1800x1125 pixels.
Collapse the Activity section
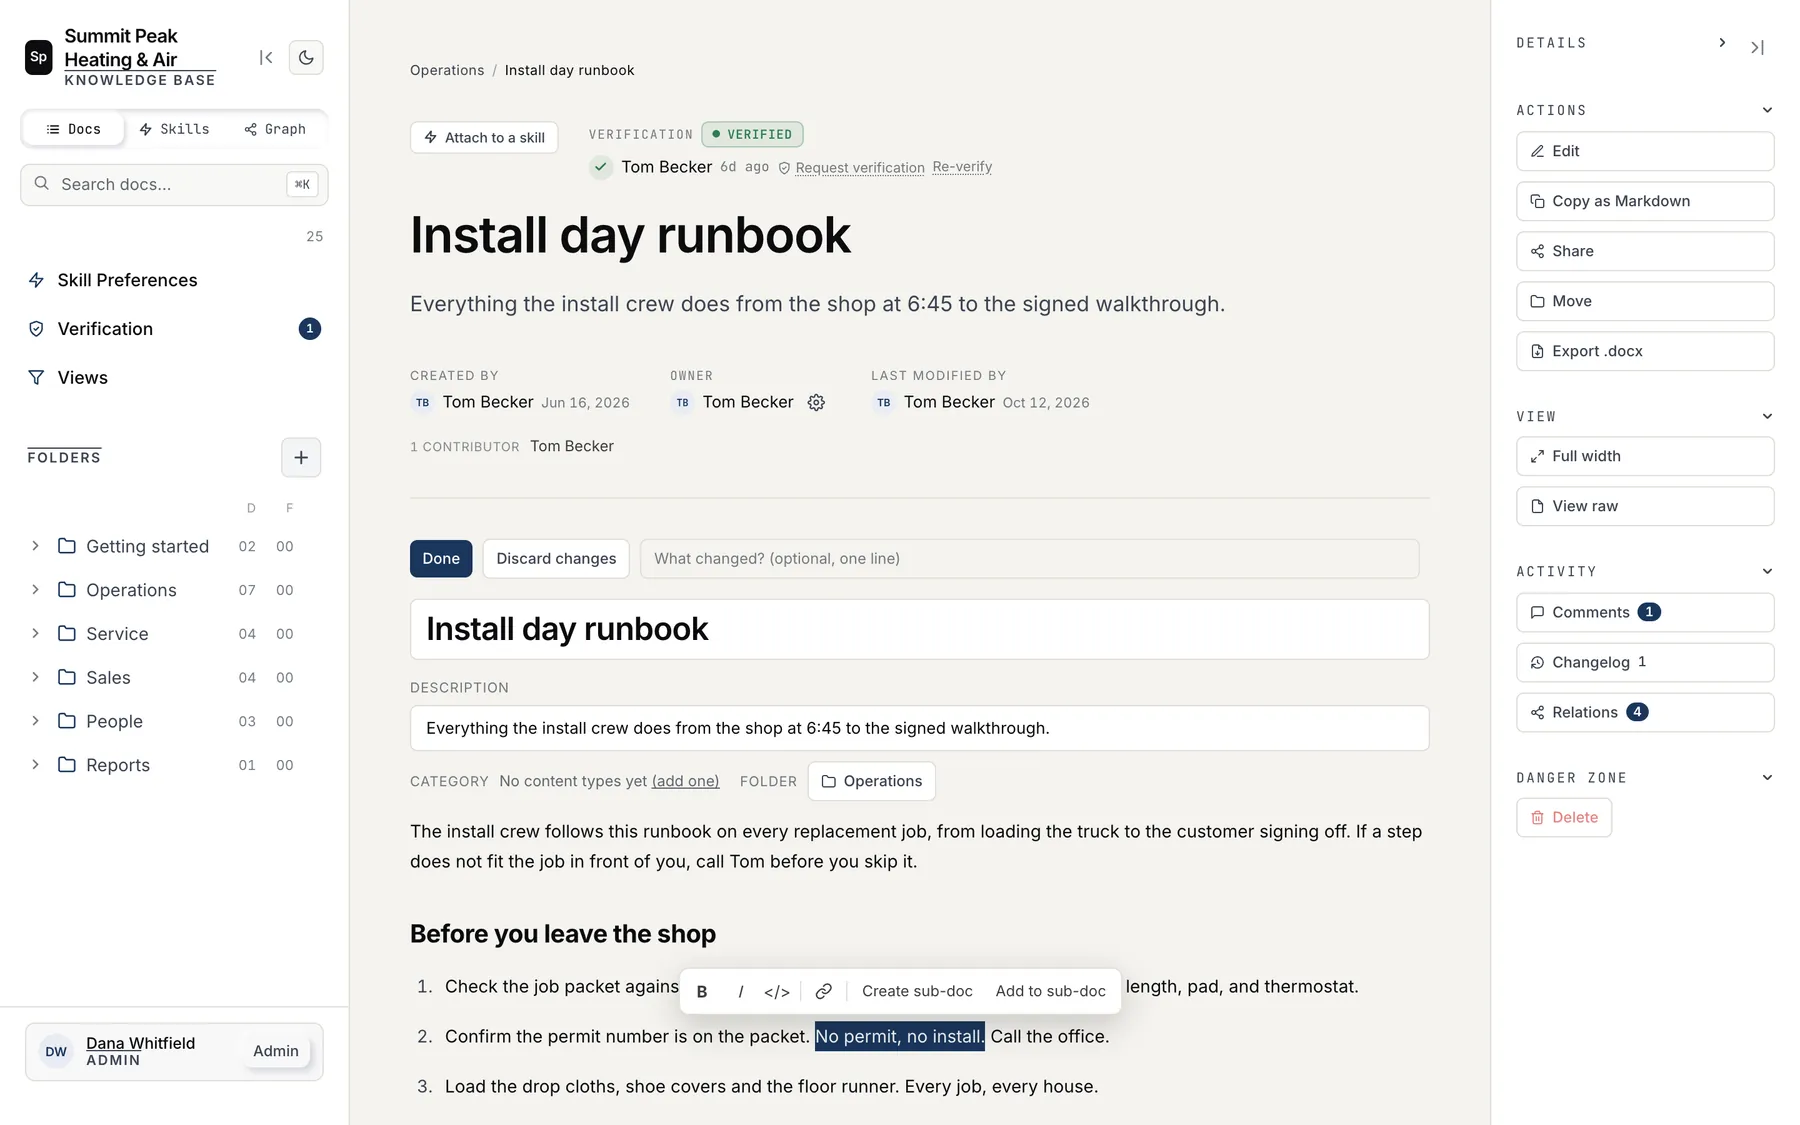1767,571
